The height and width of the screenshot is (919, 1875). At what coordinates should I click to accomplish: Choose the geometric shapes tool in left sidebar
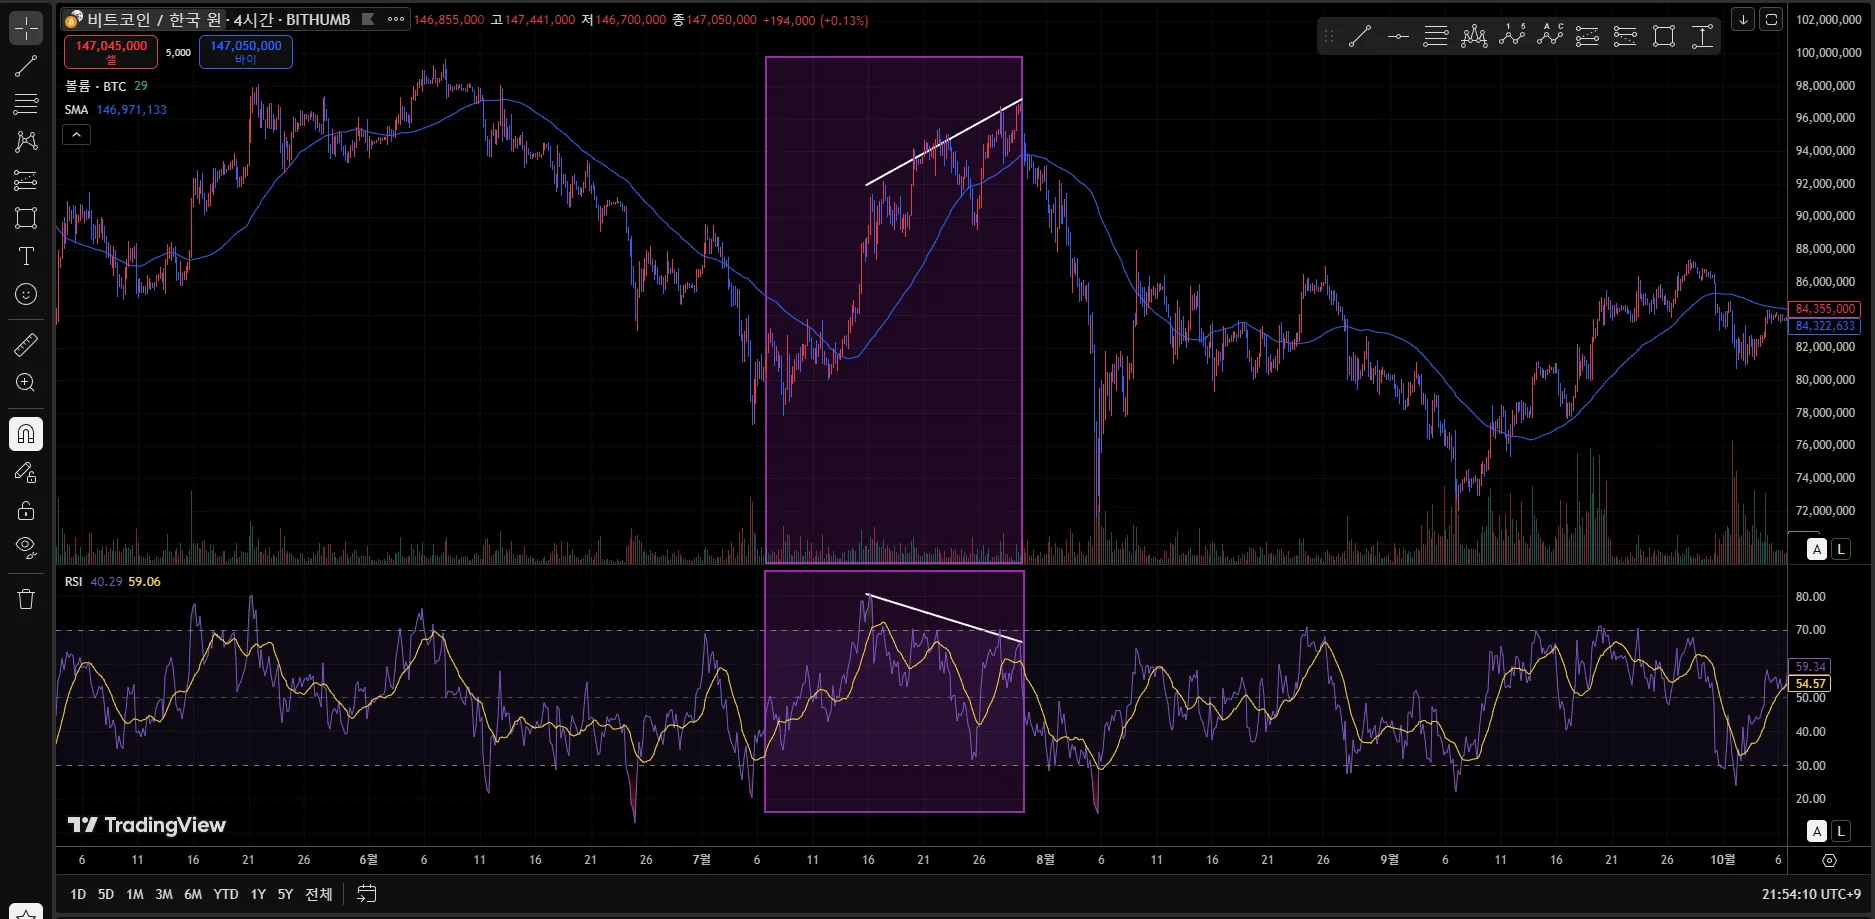(26, 218)
